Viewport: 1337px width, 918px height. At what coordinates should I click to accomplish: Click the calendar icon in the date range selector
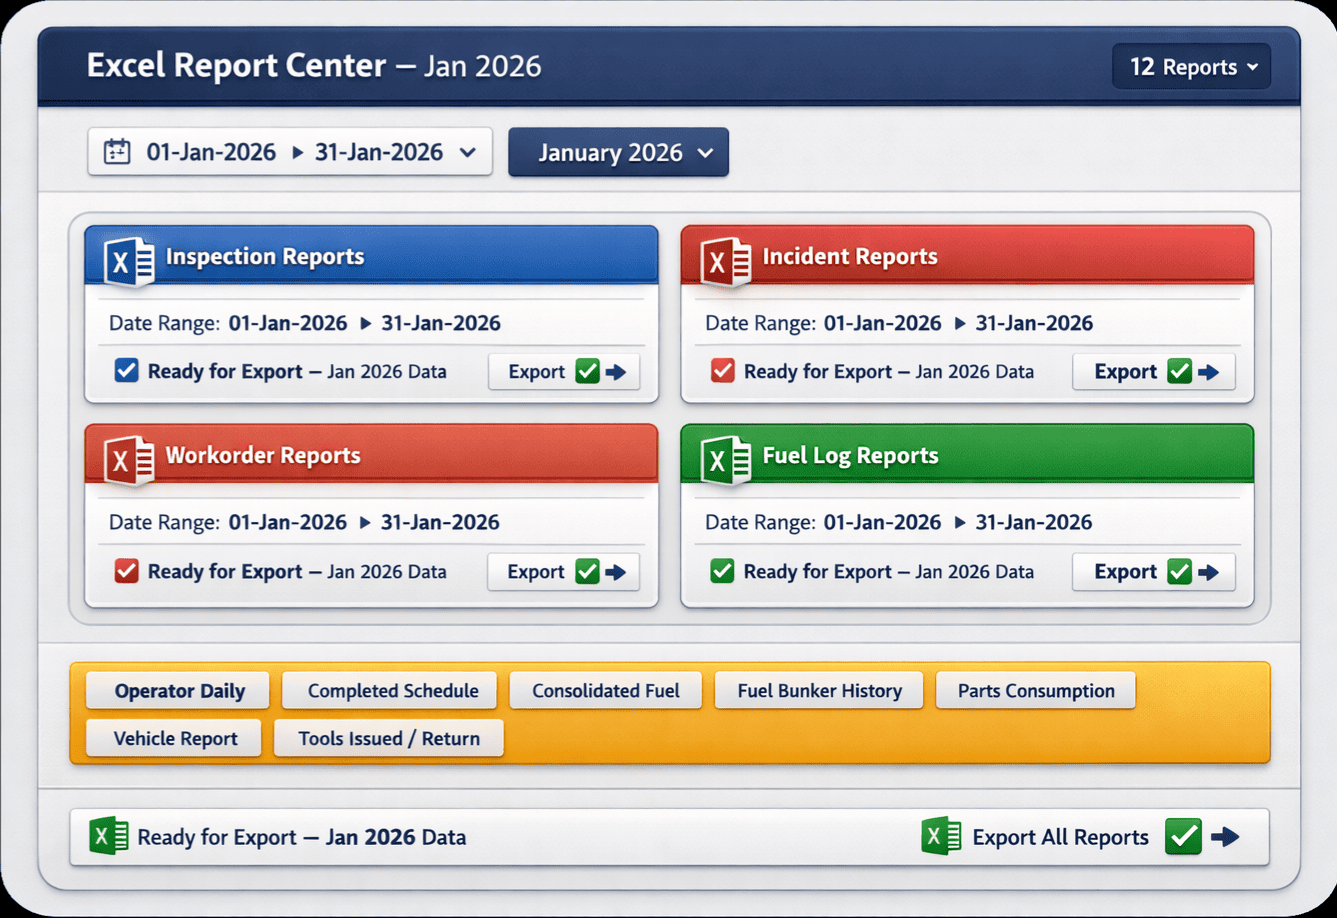click(x=117, y=151)
